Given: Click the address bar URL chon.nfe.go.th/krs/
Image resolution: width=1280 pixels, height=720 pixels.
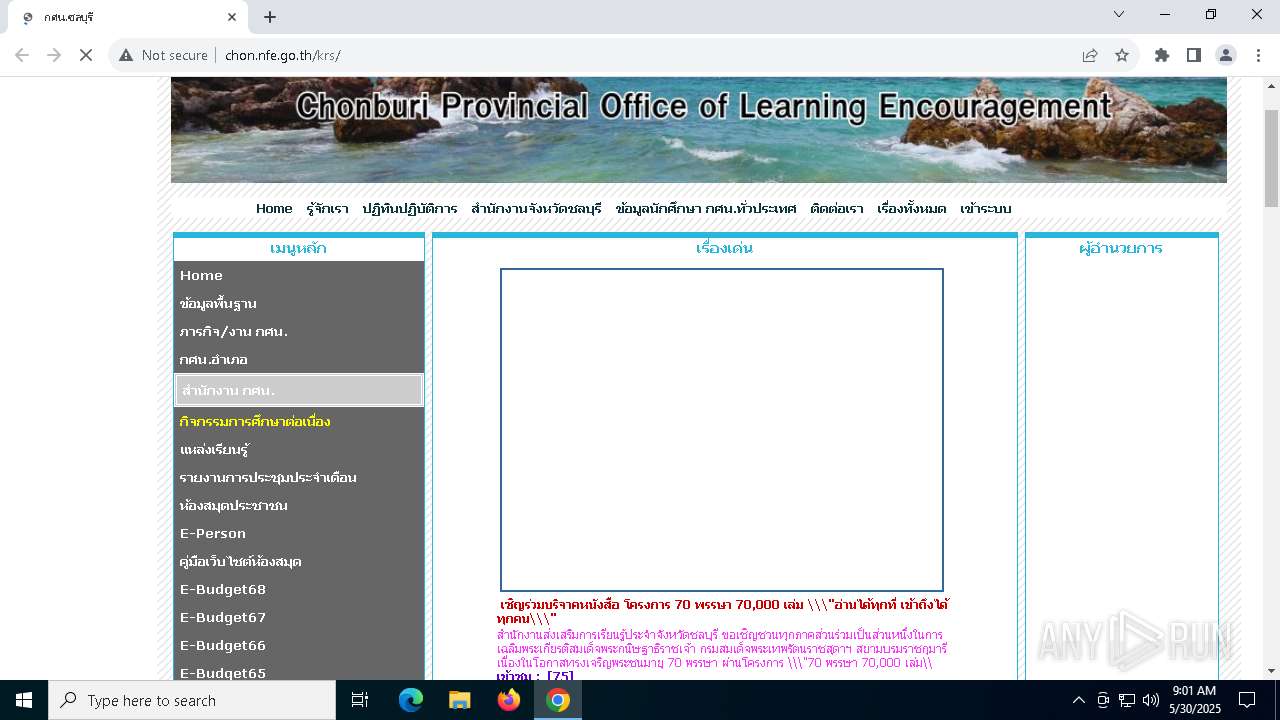Looking at the screenshot, I should point(283,55).
